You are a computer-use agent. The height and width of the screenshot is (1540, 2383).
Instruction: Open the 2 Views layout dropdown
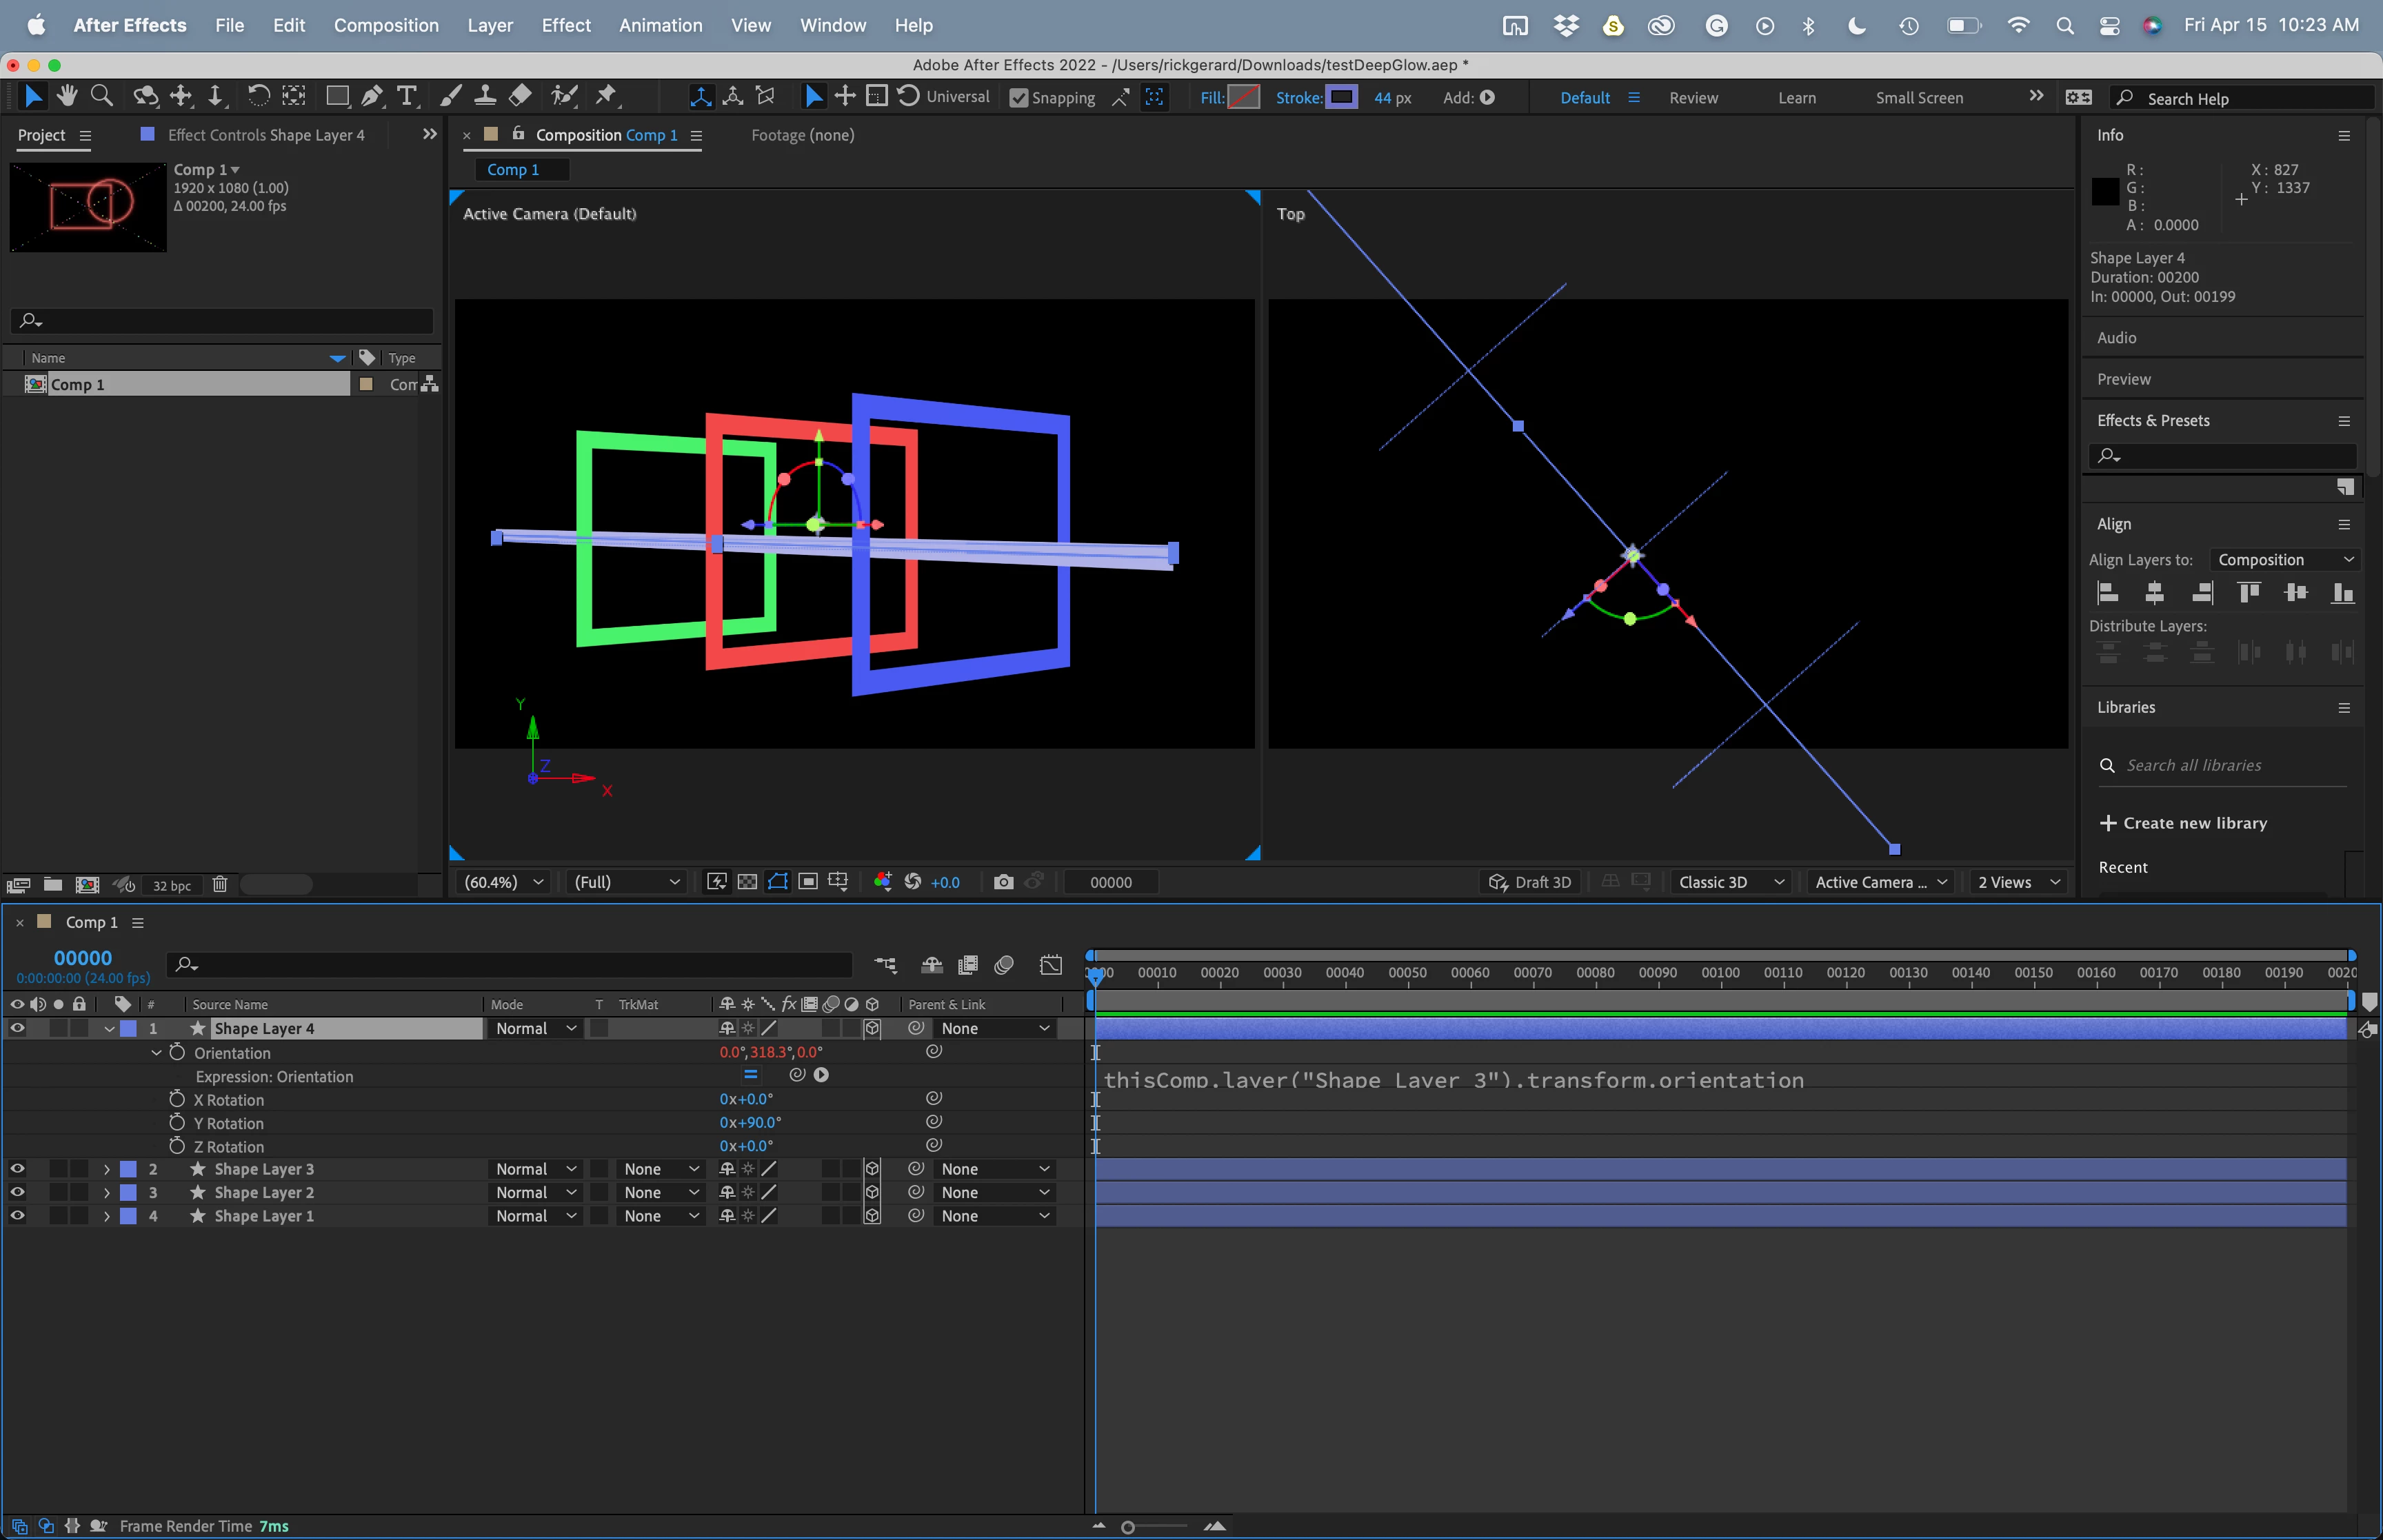pyautogui.click(x=2018, y=882)
